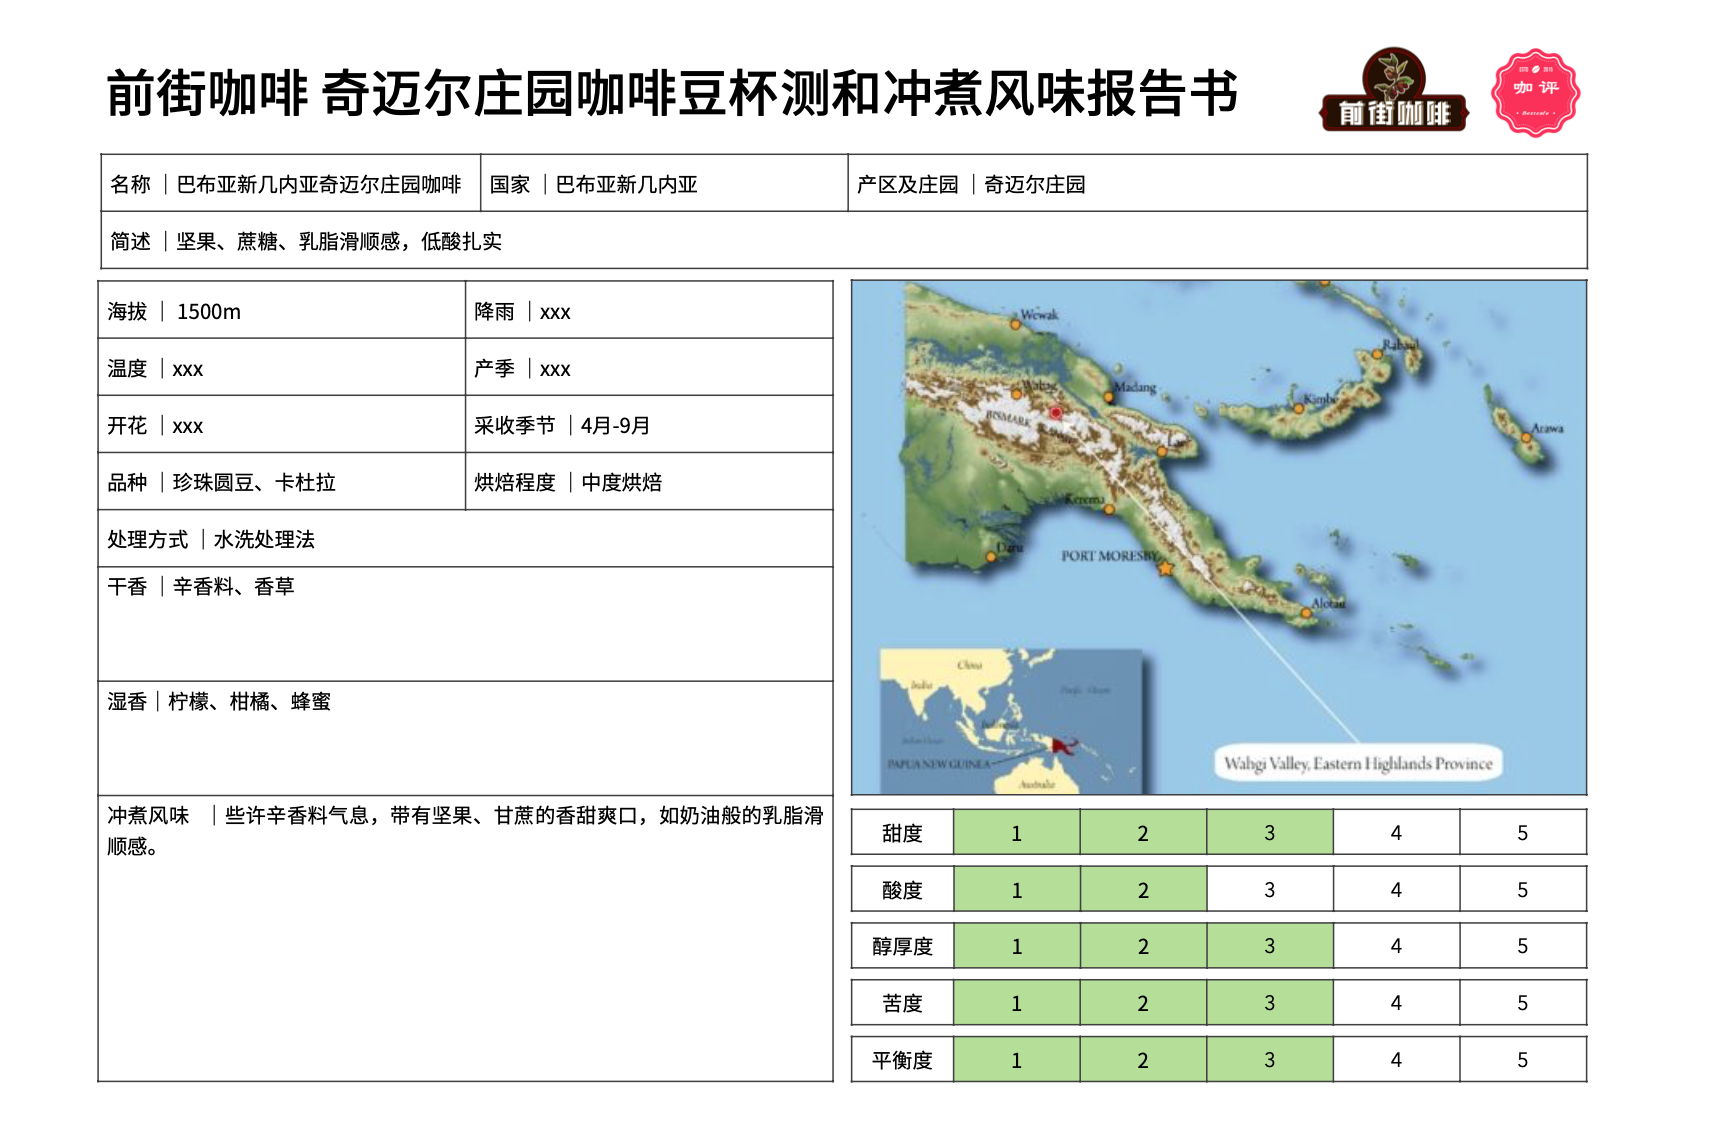Select score 3 in the 酸度 row
1711x1135 pixels.
pos(1269,890)
